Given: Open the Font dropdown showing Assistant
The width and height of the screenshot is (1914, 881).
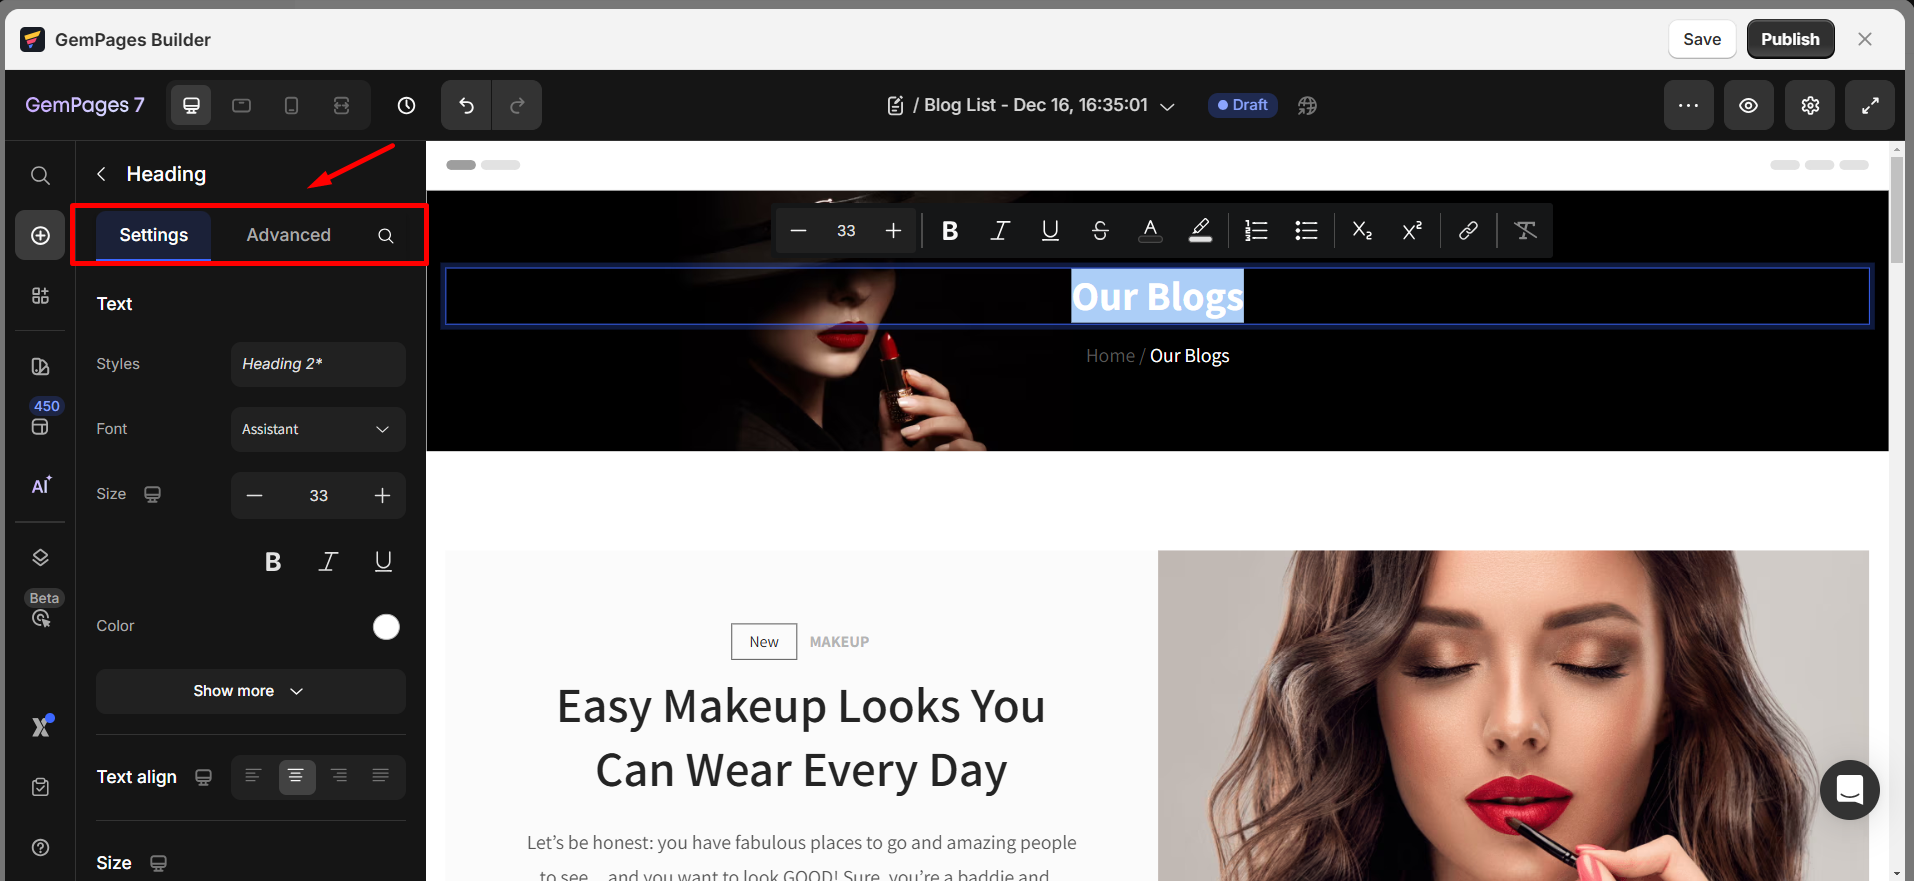Looking at the screenshot, I should click(x=317, y=429).
